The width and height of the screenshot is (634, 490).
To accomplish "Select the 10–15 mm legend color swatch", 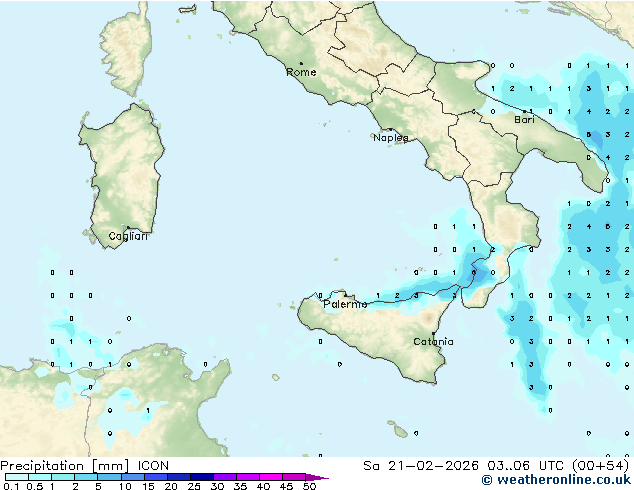I will tap(132, 477).
